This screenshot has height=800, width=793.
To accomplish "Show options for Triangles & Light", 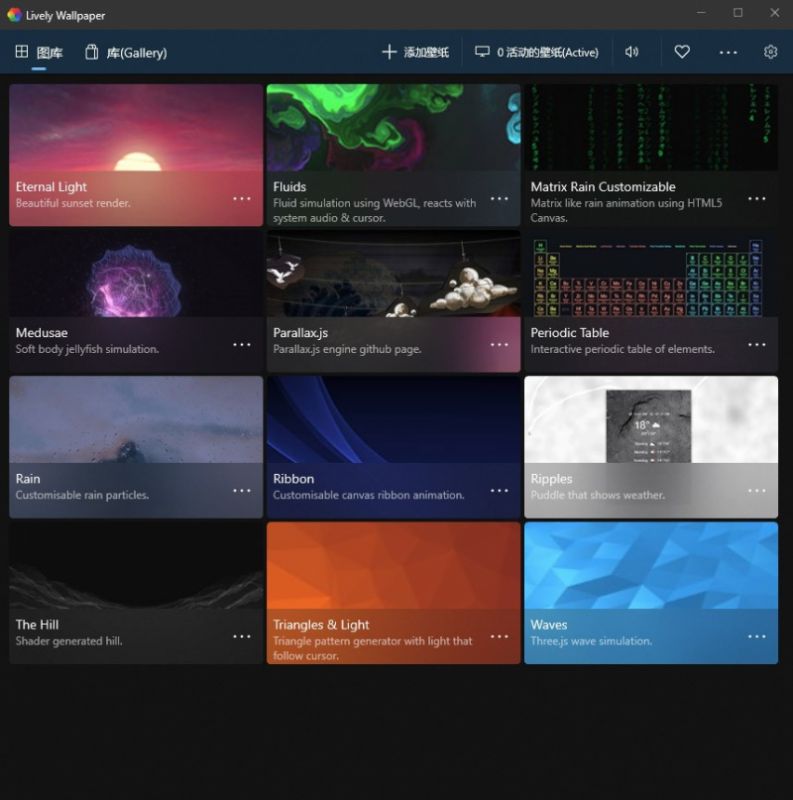I will click(499, 636).
